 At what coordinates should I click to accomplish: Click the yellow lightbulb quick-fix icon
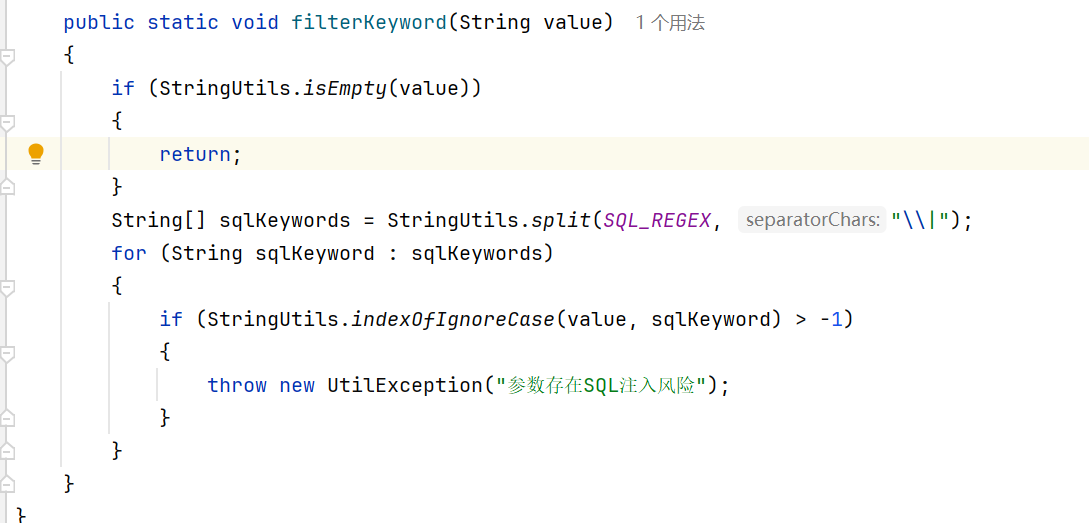coord(36,153)
